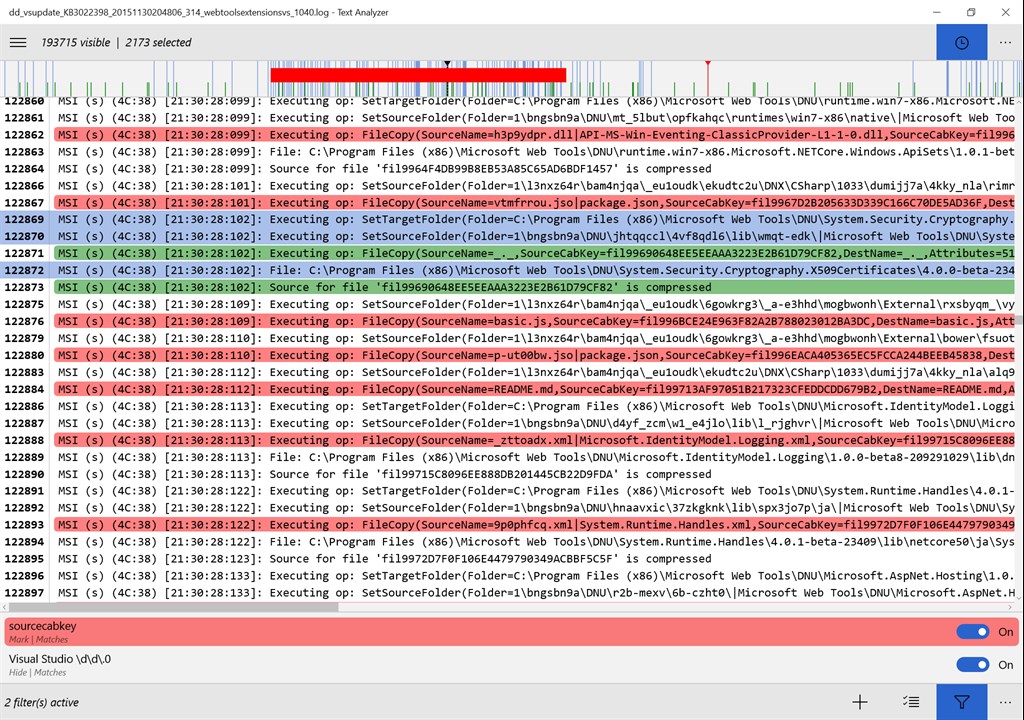Viewport: 1024px width, 720px height.
Task: Open the filter checklist selection icon
Action: [x=911, y=702]
